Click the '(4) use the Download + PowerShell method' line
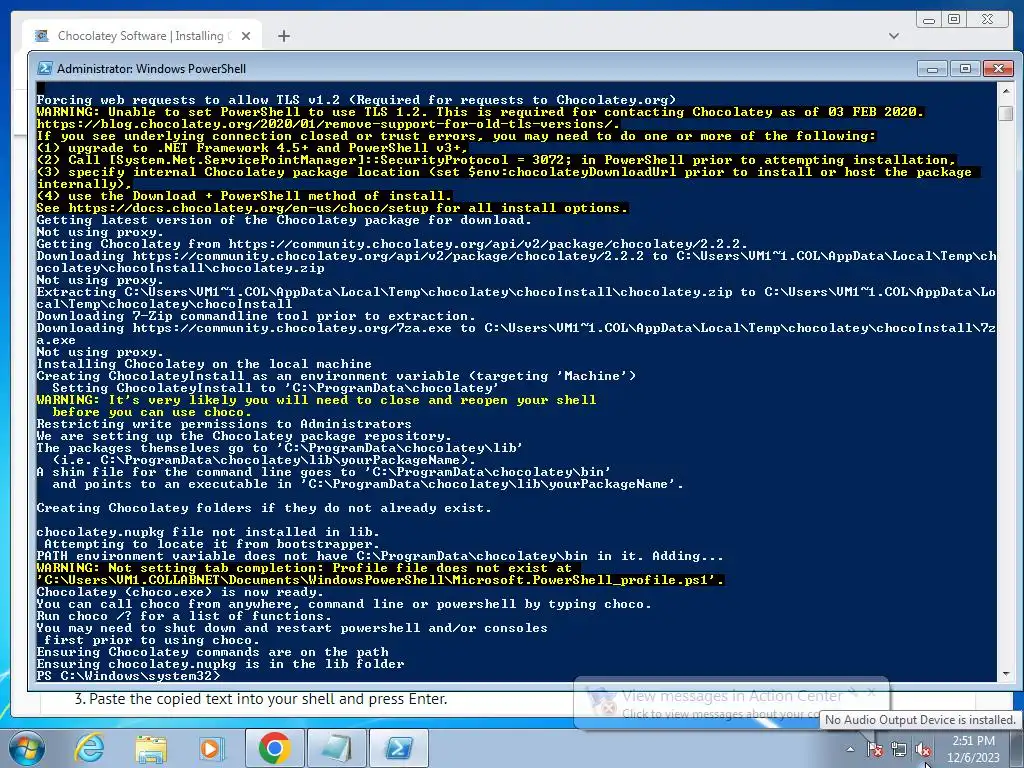This screenshot has height=768, width=1024. [244, 196]
